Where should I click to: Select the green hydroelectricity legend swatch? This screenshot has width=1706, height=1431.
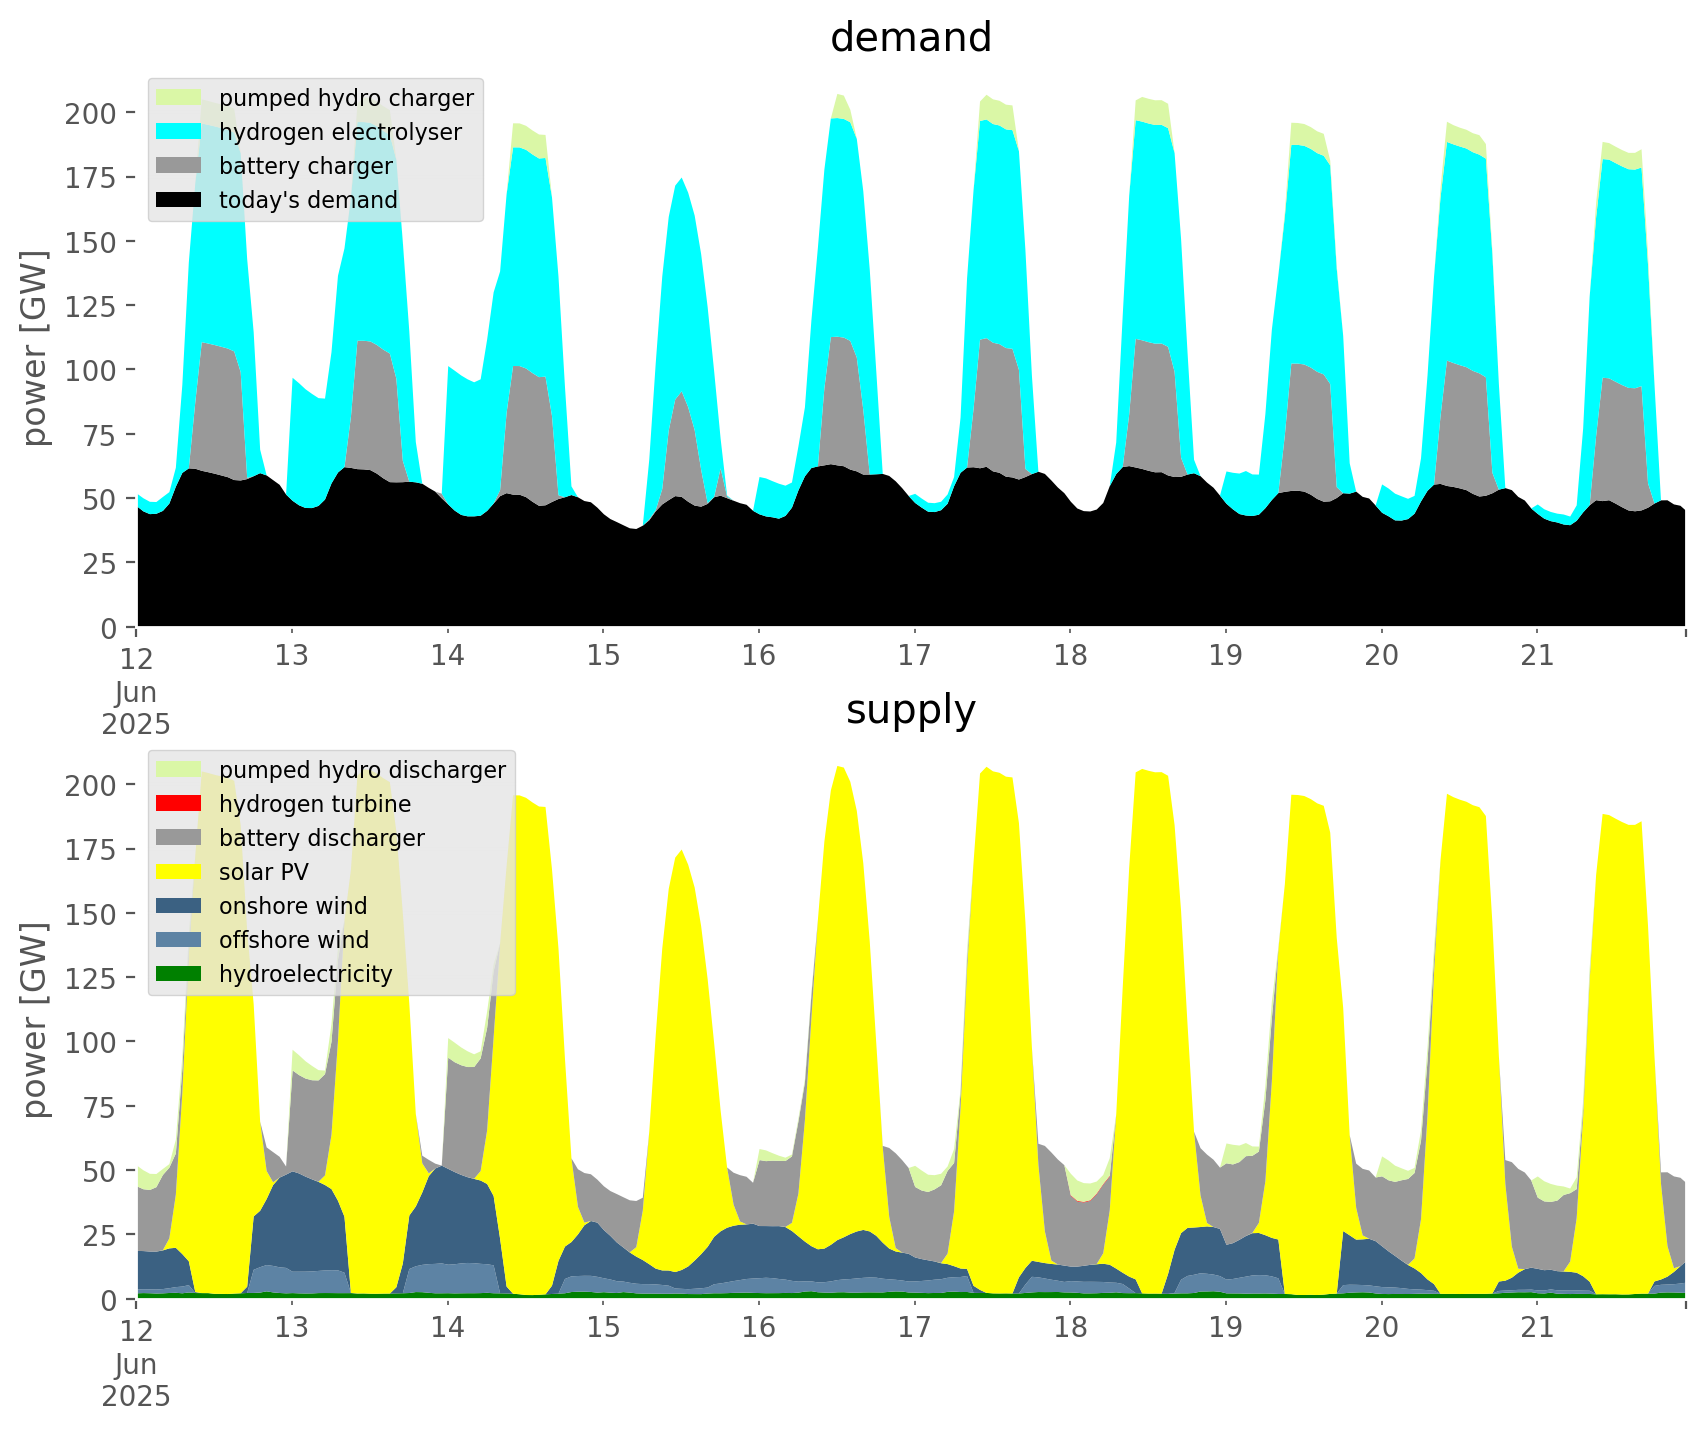click(179, 974)
